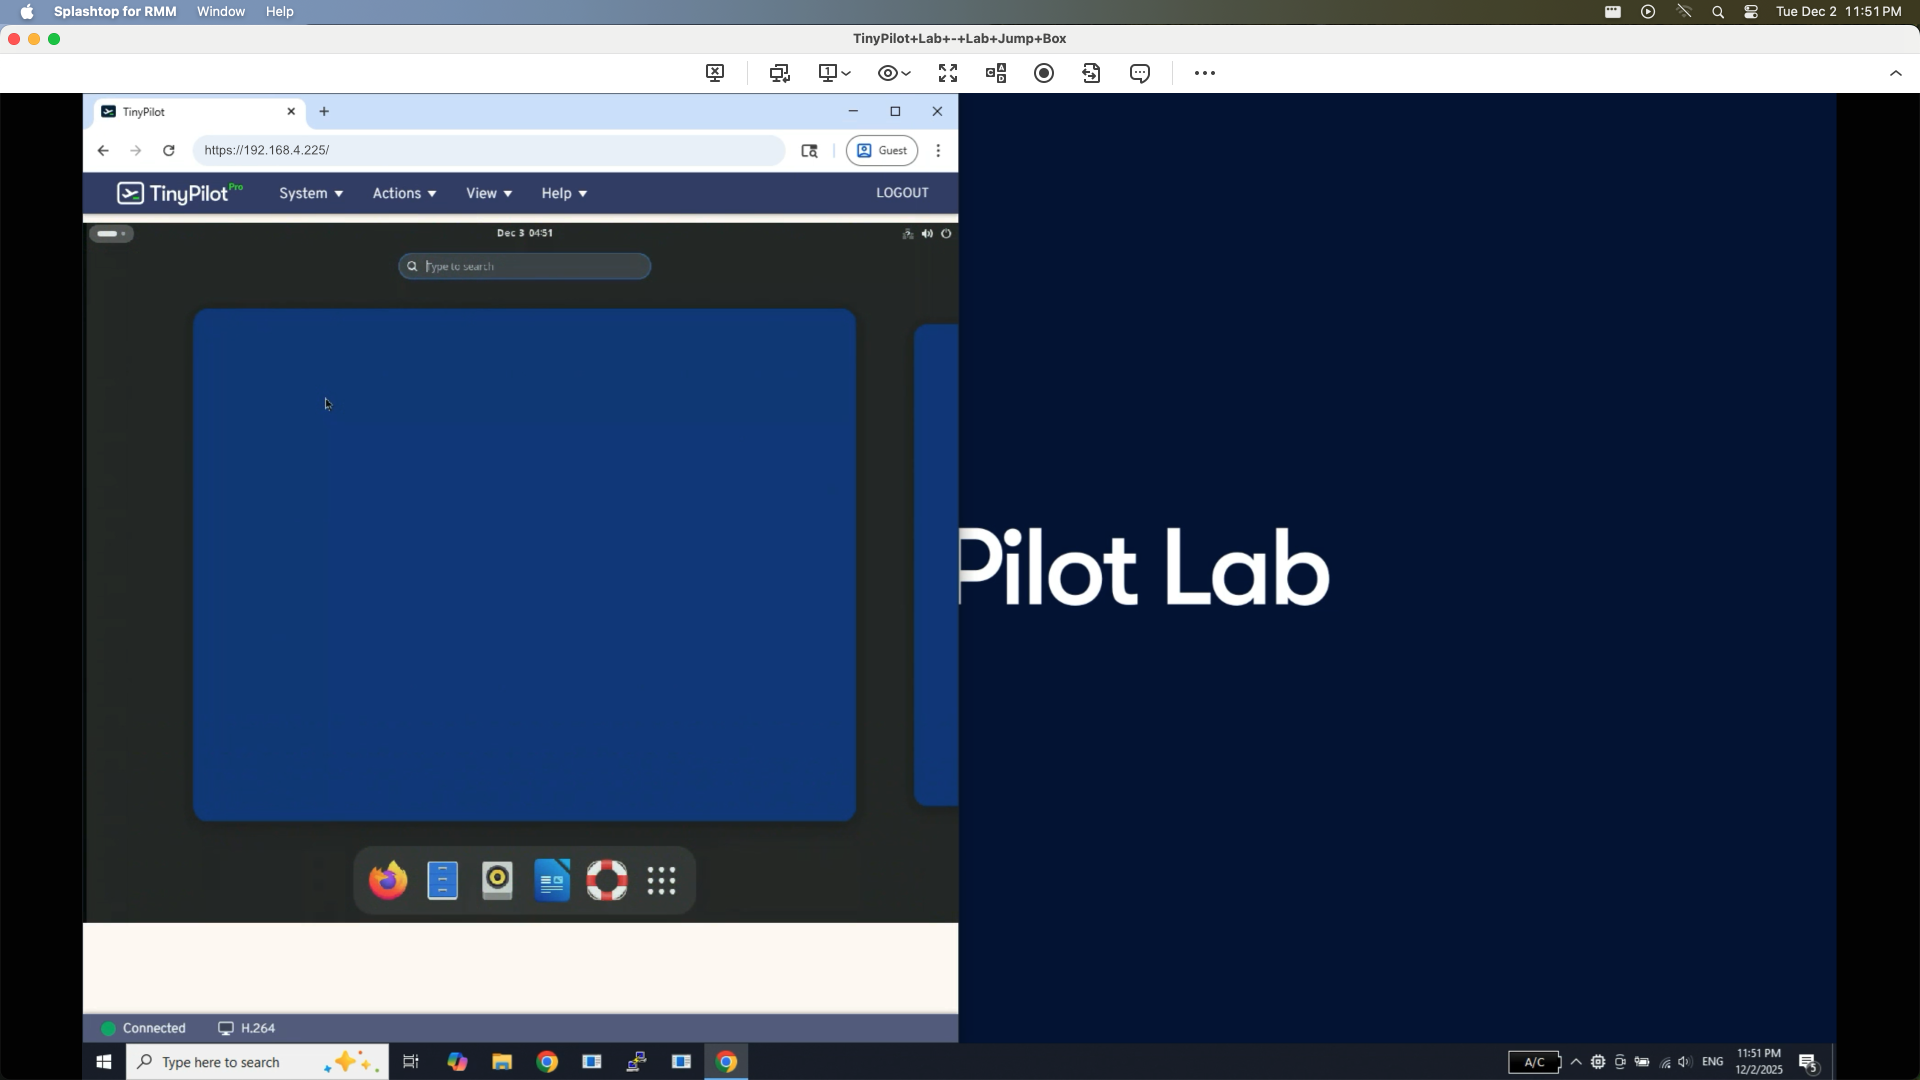Click the Type to search field
Screen dimensions: 1920x1080
pos(524,266)
